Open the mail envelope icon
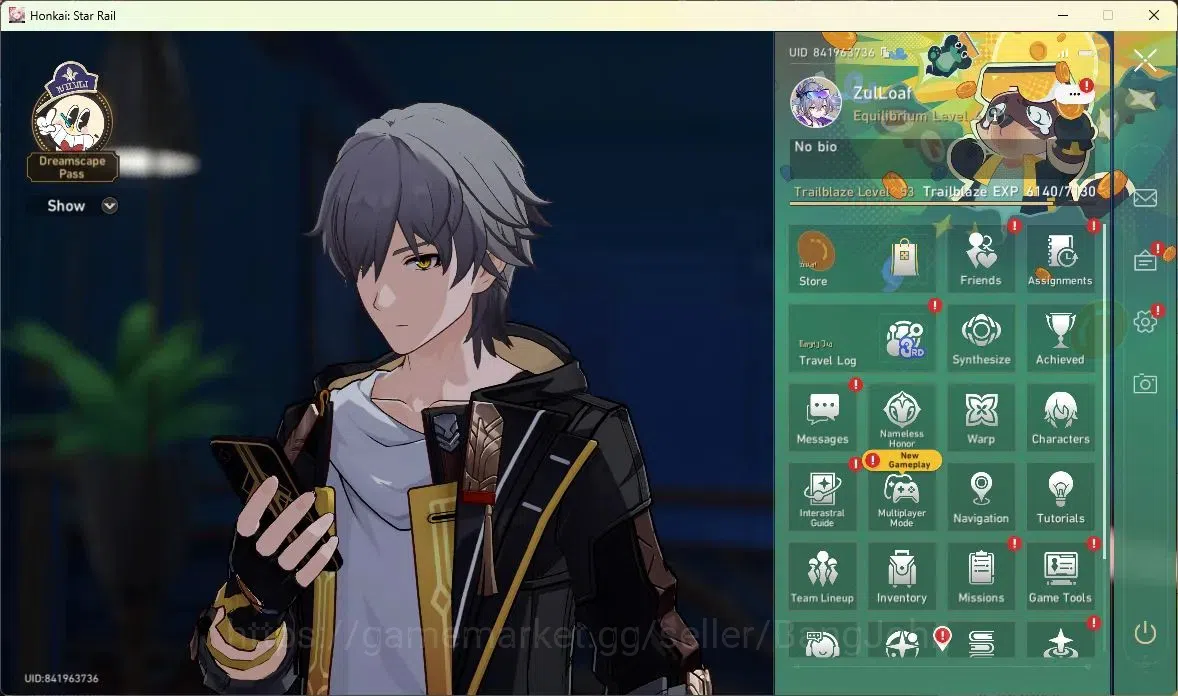The height and width of the screenshot is (696, 1178). (1145, 198)
